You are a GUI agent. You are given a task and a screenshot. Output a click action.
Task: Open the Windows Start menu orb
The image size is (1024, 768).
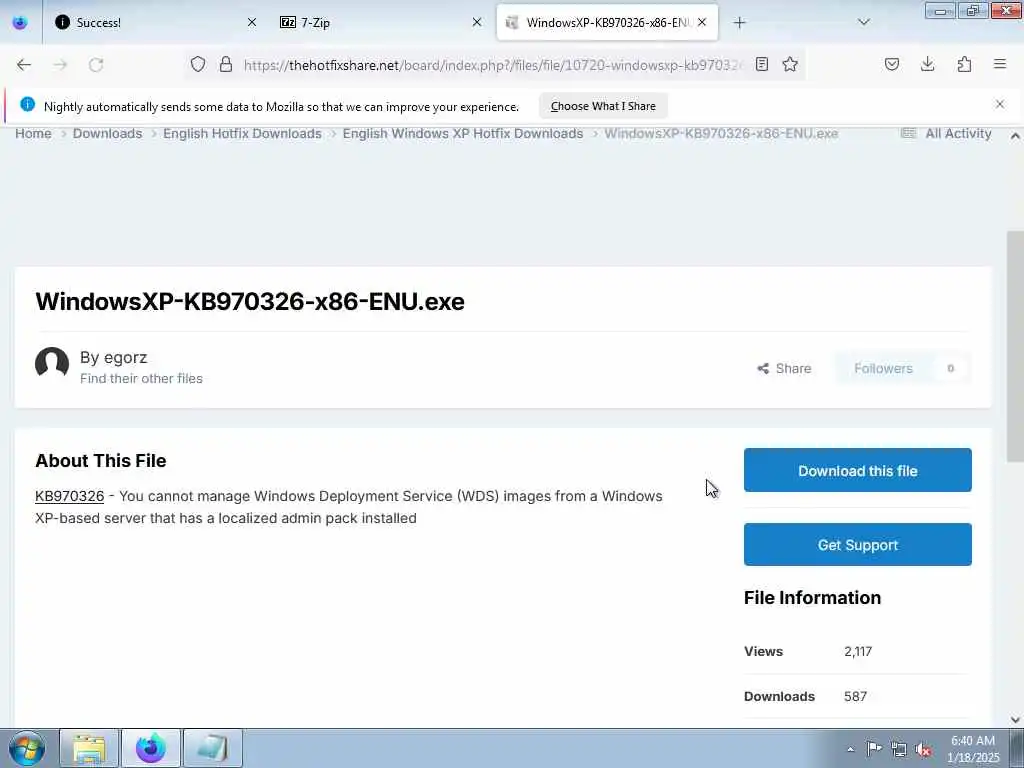(27, 748)
